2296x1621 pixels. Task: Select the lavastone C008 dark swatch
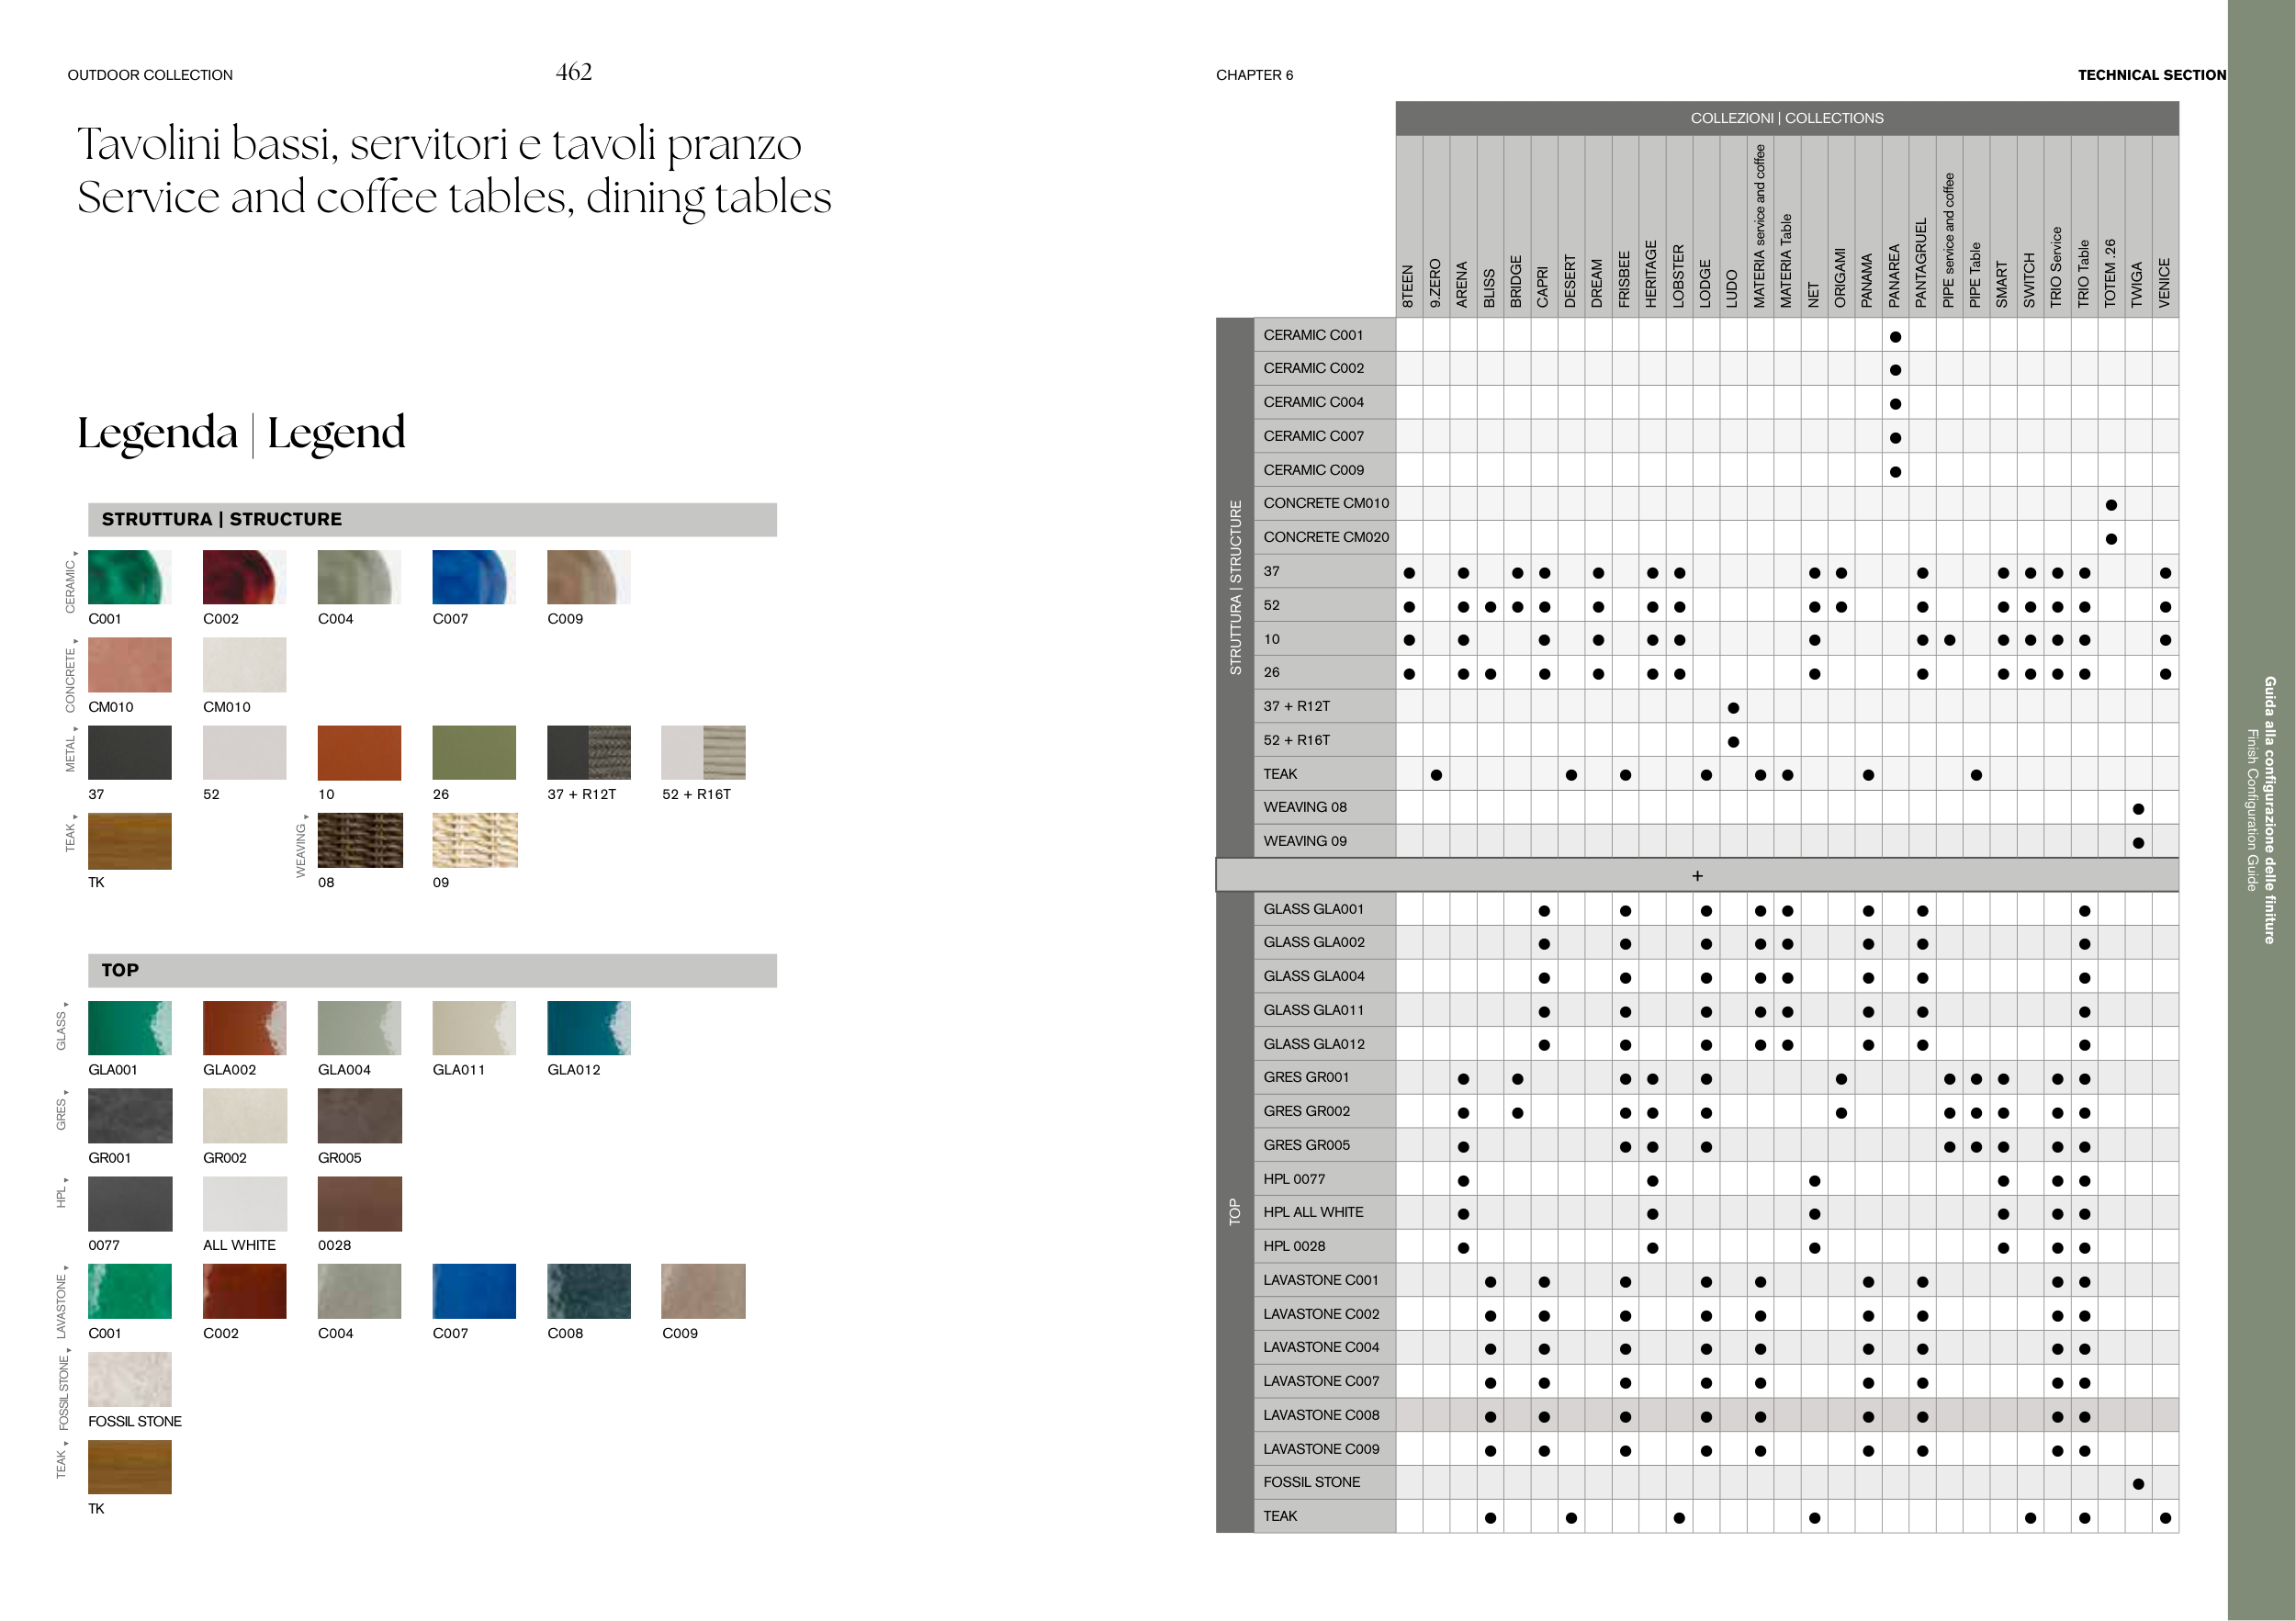(x=588, y=1291)
